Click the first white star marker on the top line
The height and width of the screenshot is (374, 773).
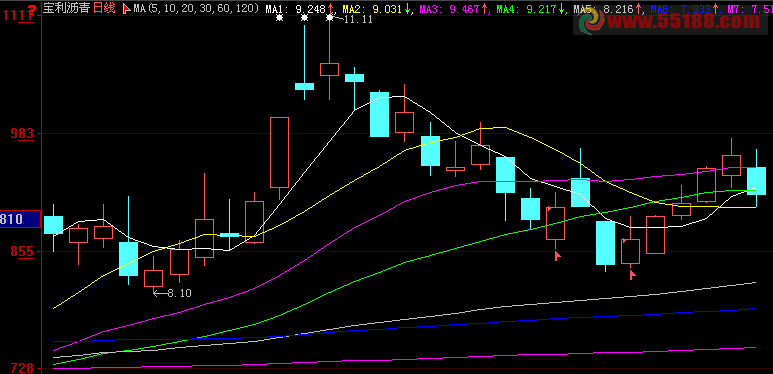pos(280,18)
